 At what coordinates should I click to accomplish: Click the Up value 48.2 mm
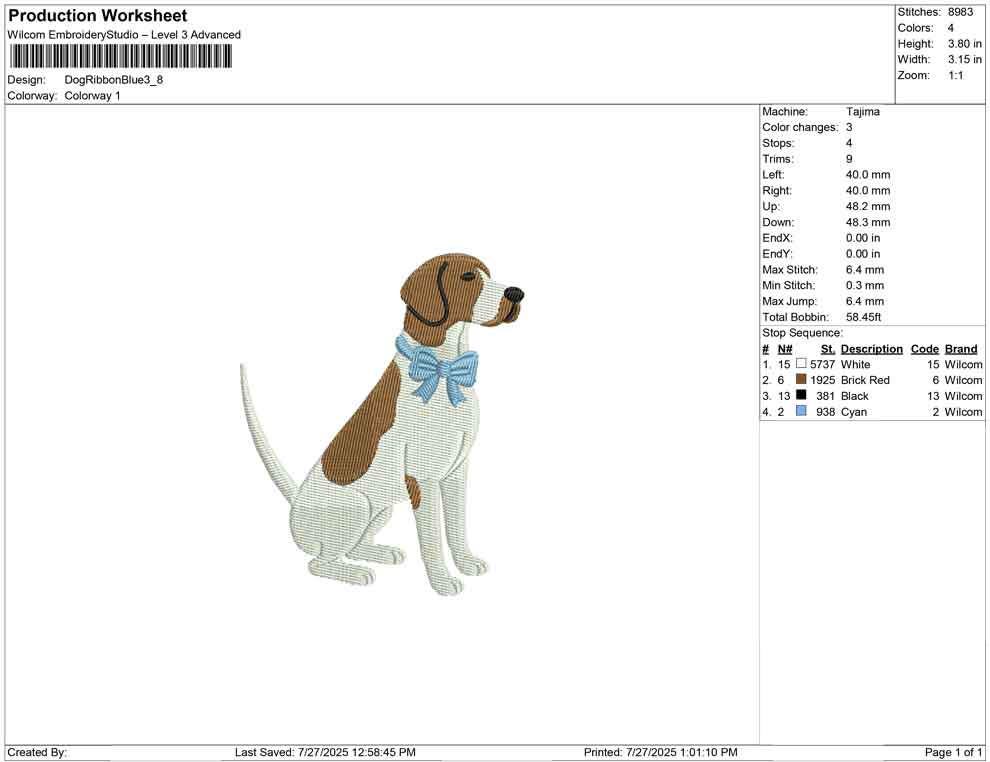[868, 206]
